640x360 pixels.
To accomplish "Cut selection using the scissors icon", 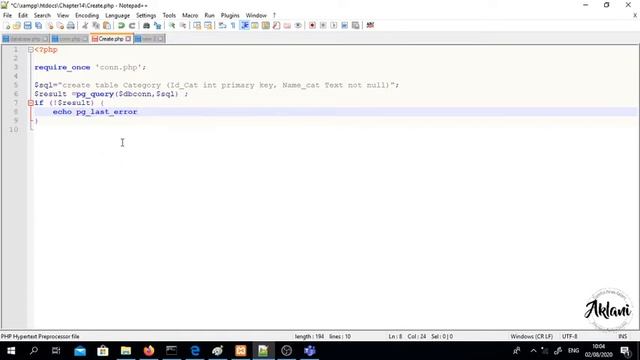I will pyautogui.click(x=85, y=26).
